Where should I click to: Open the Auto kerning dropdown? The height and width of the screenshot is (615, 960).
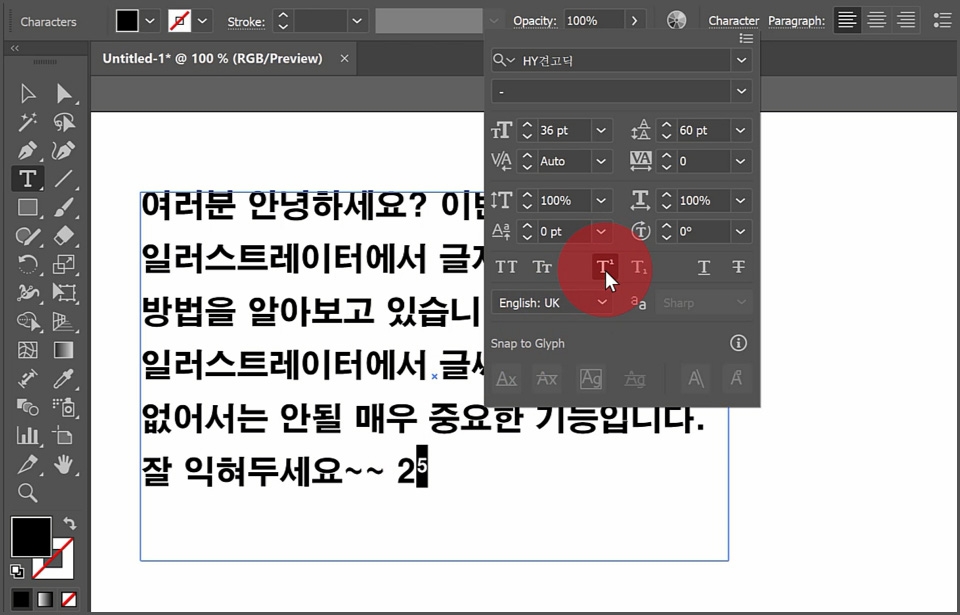point(601,162)
